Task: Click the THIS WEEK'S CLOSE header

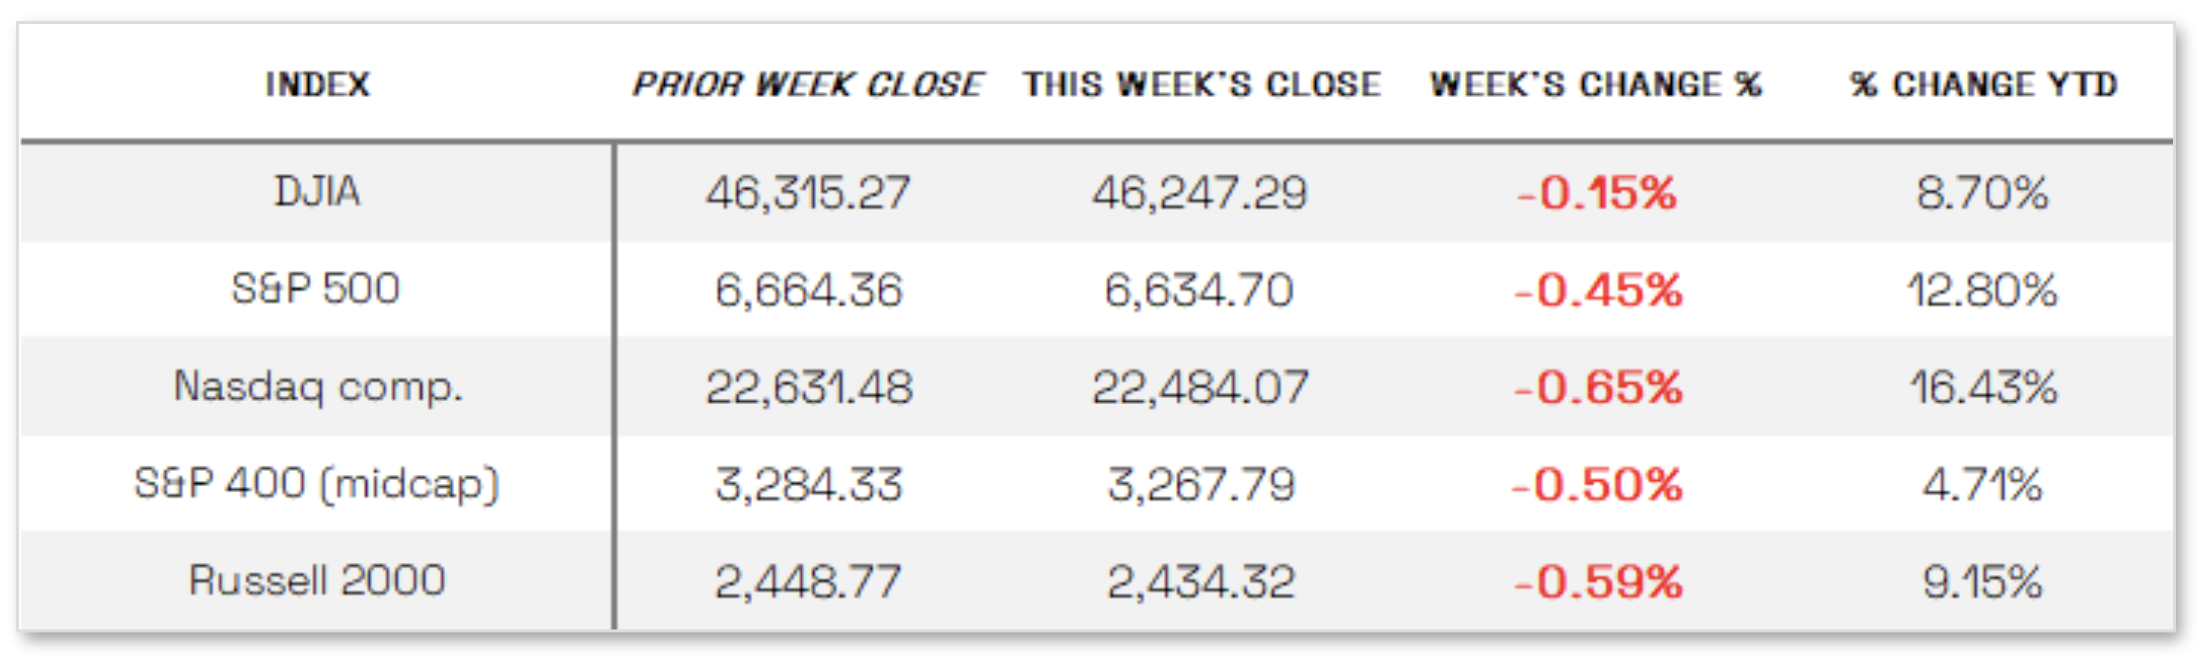Action: tap(1201, 84)
